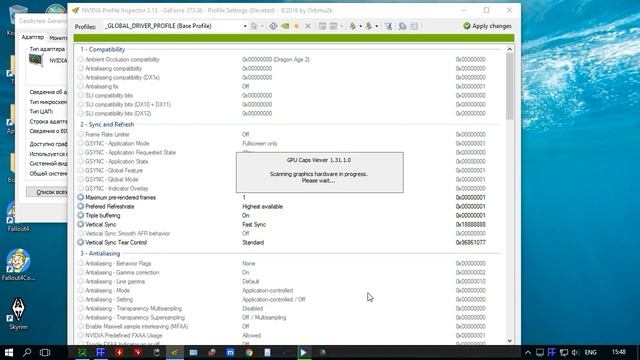Restore profile to NVIDIA defaults via green logo icon
Screen dimensions: 640x360
click(285, 26)
